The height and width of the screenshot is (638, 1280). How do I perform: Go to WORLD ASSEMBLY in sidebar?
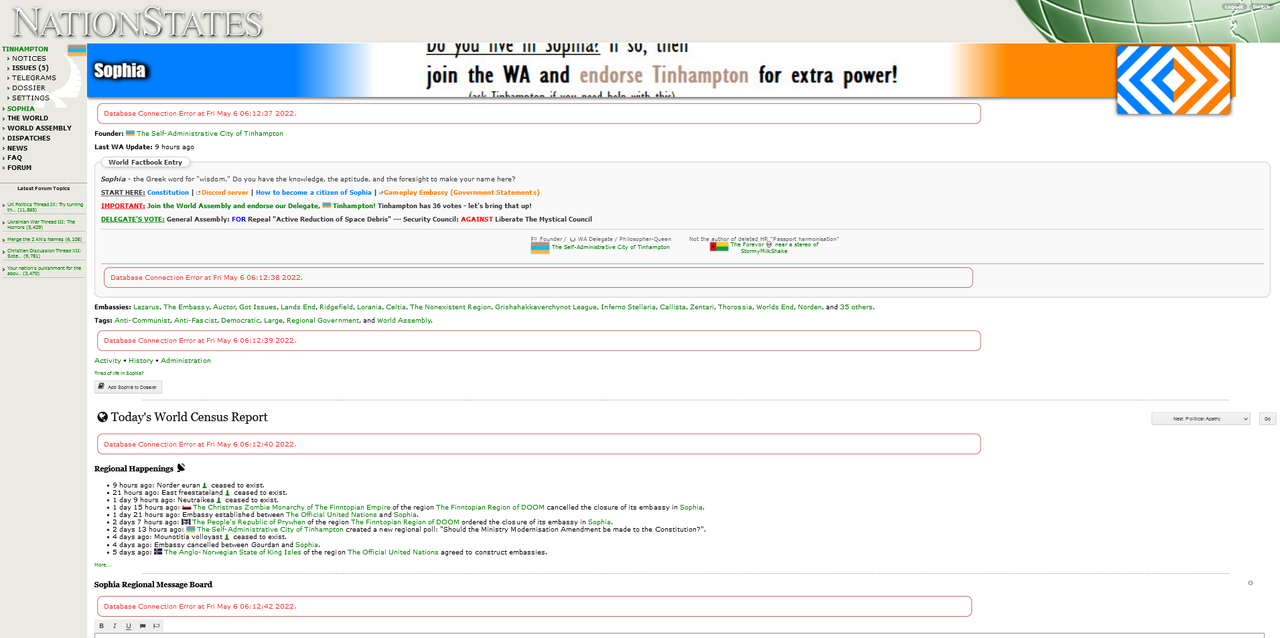39,128
